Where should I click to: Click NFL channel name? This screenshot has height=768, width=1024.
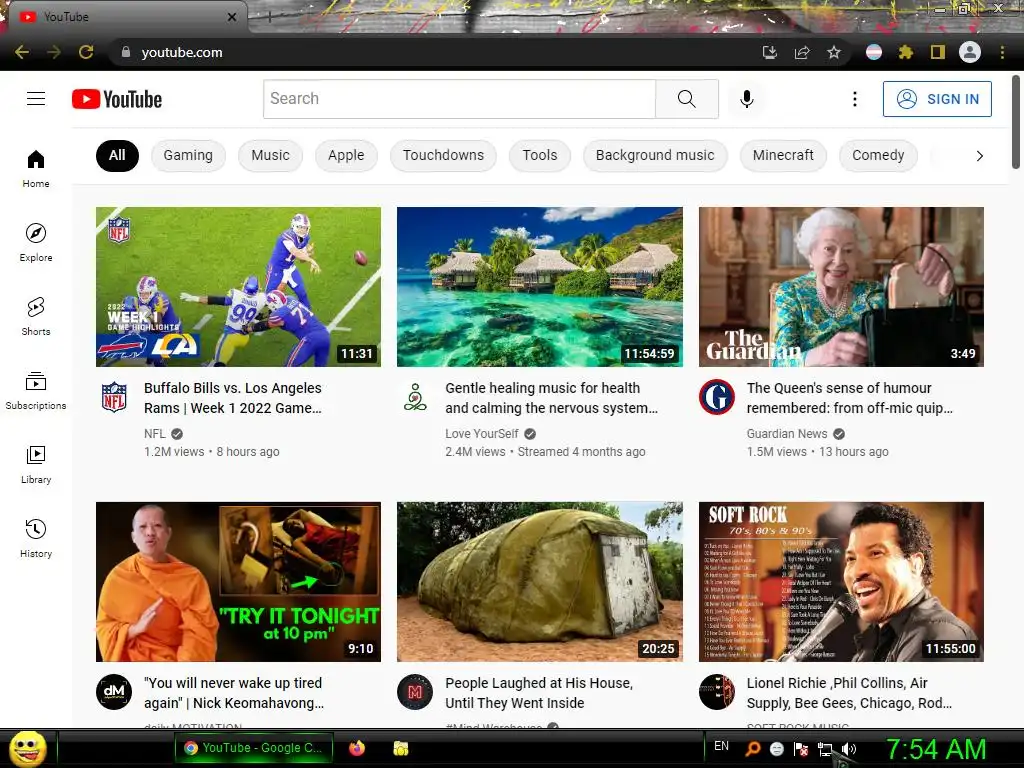pyautogui.click(x=155, y=434)
